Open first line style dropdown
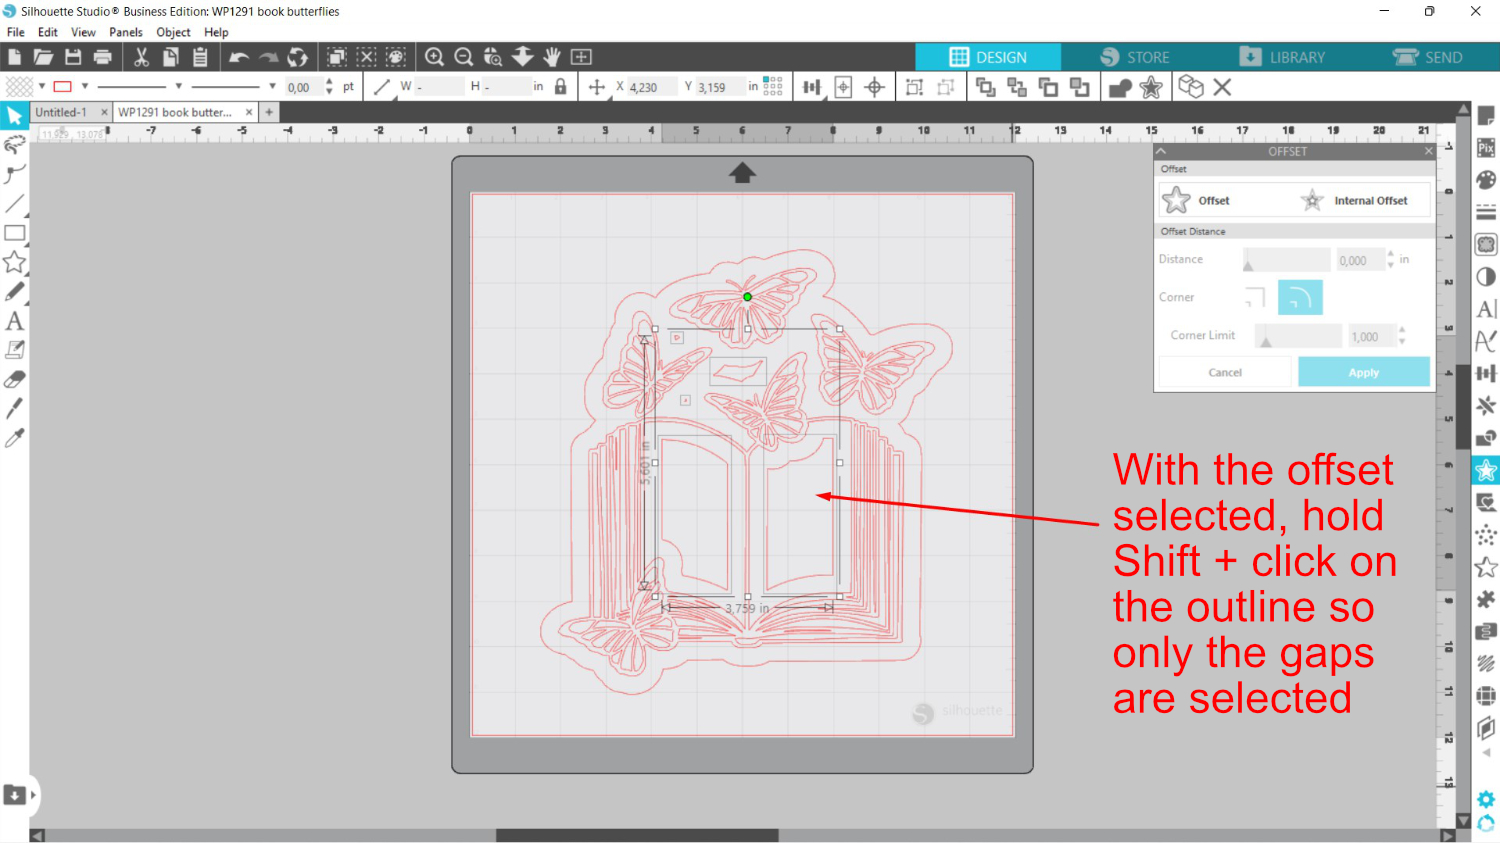1500x843 pixels. coord(178,86)
